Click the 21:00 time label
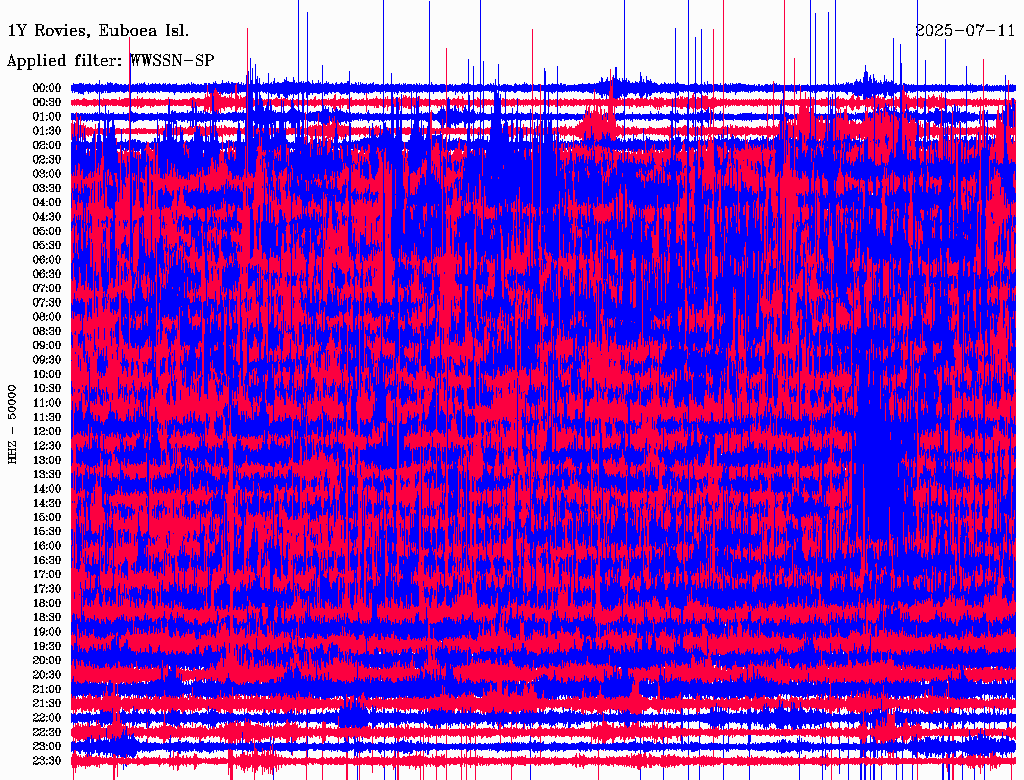 click(x=48, y=689)
